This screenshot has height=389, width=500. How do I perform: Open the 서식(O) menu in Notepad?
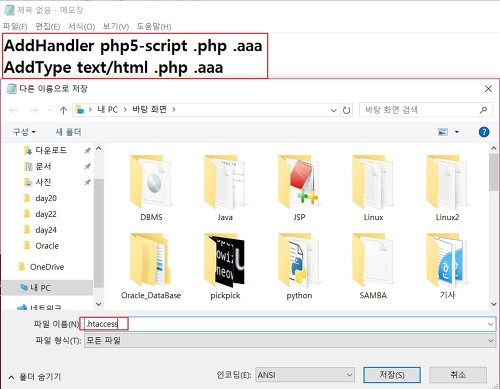[x=82, y=26]
